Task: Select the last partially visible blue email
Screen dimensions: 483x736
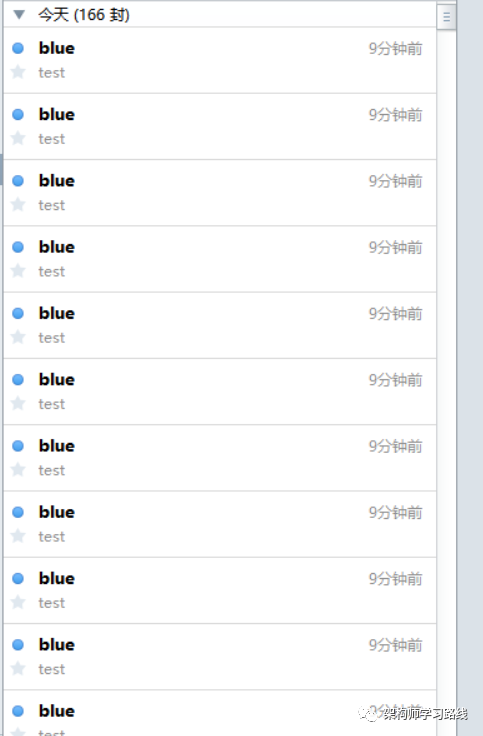Action: click(x=220, y=713)
